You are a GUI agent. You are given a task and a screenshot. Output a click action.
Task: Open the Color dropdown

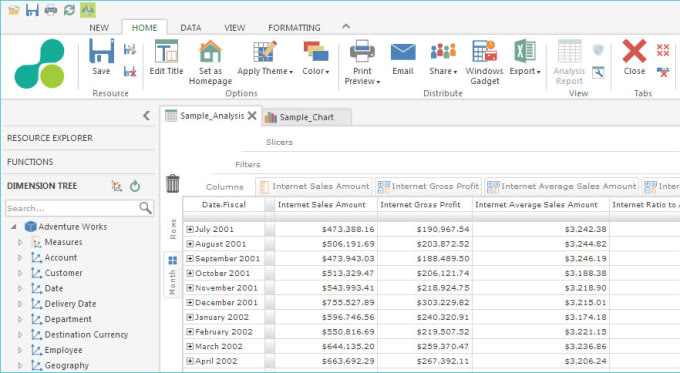[316, 57]
